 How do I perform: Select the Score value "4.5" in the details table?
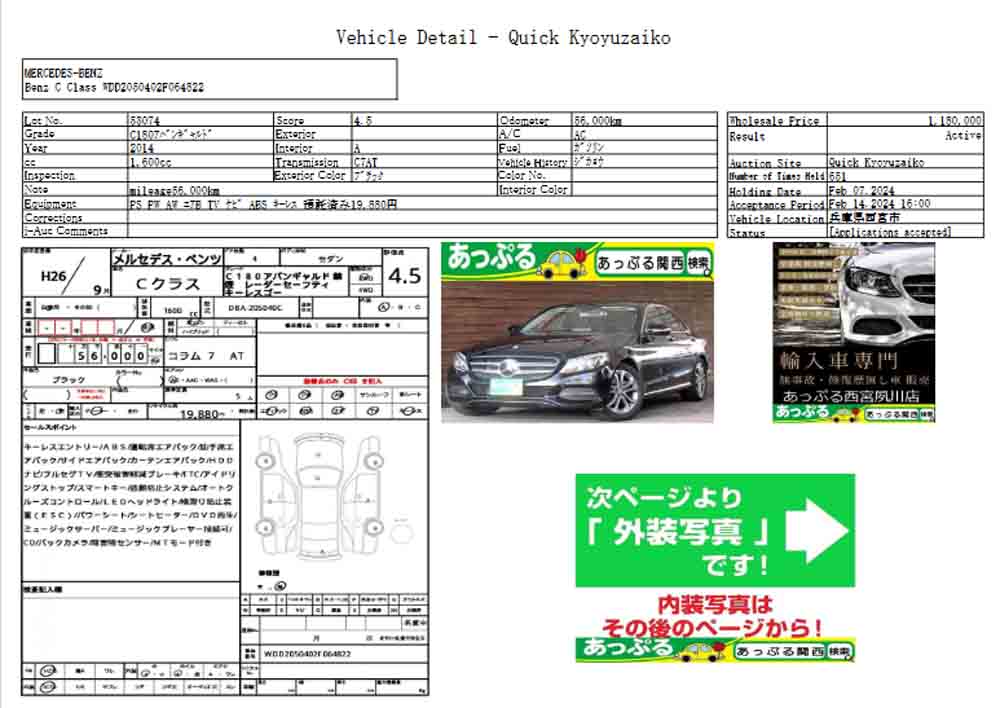tap(363, 120)
